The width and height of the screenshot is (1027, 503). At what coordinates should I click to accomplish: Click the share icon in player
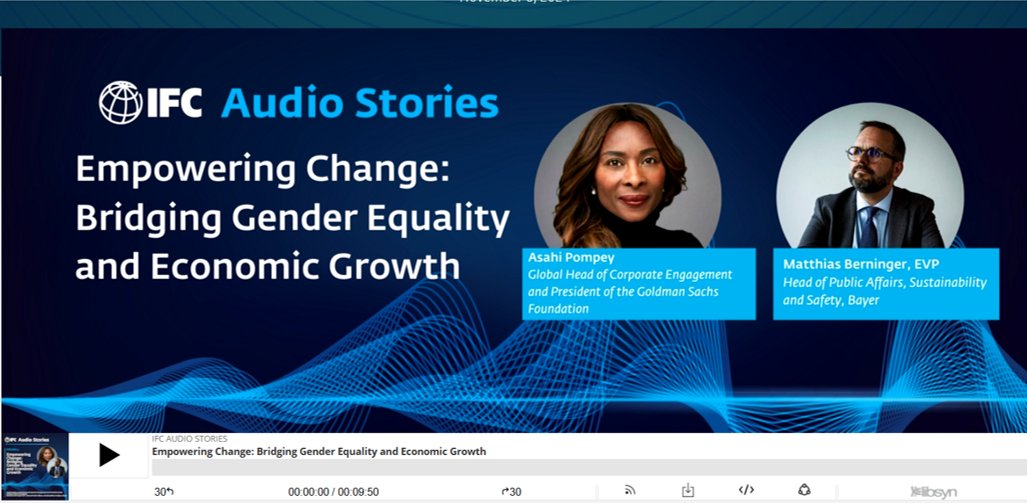pyautogui.click(x=804, y=490)
